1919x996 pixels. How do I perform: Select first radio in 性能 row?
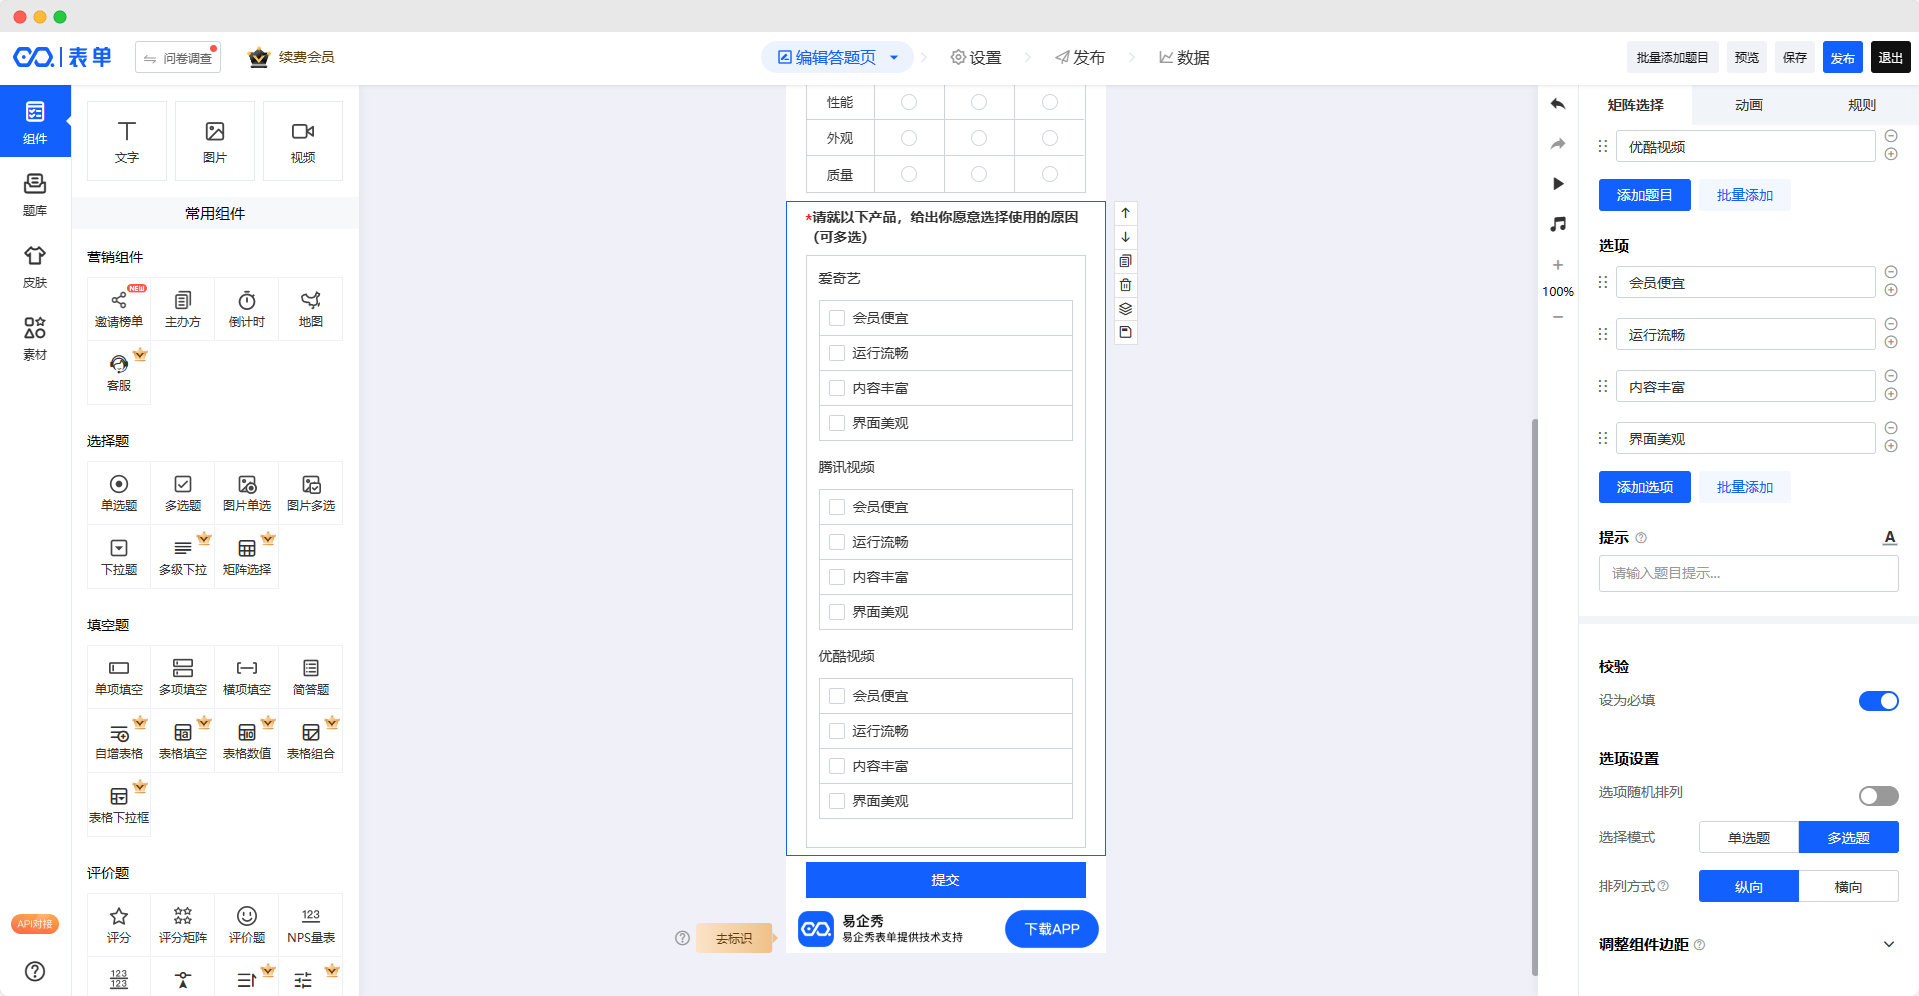(x=909, y=102)
